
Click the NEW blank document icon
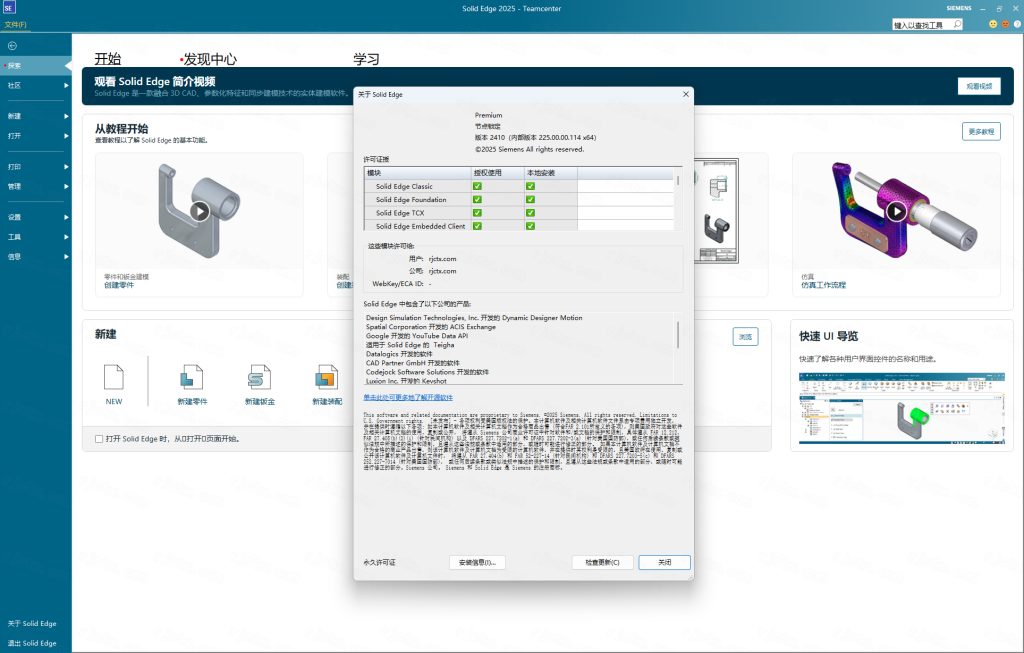(114, 378)
